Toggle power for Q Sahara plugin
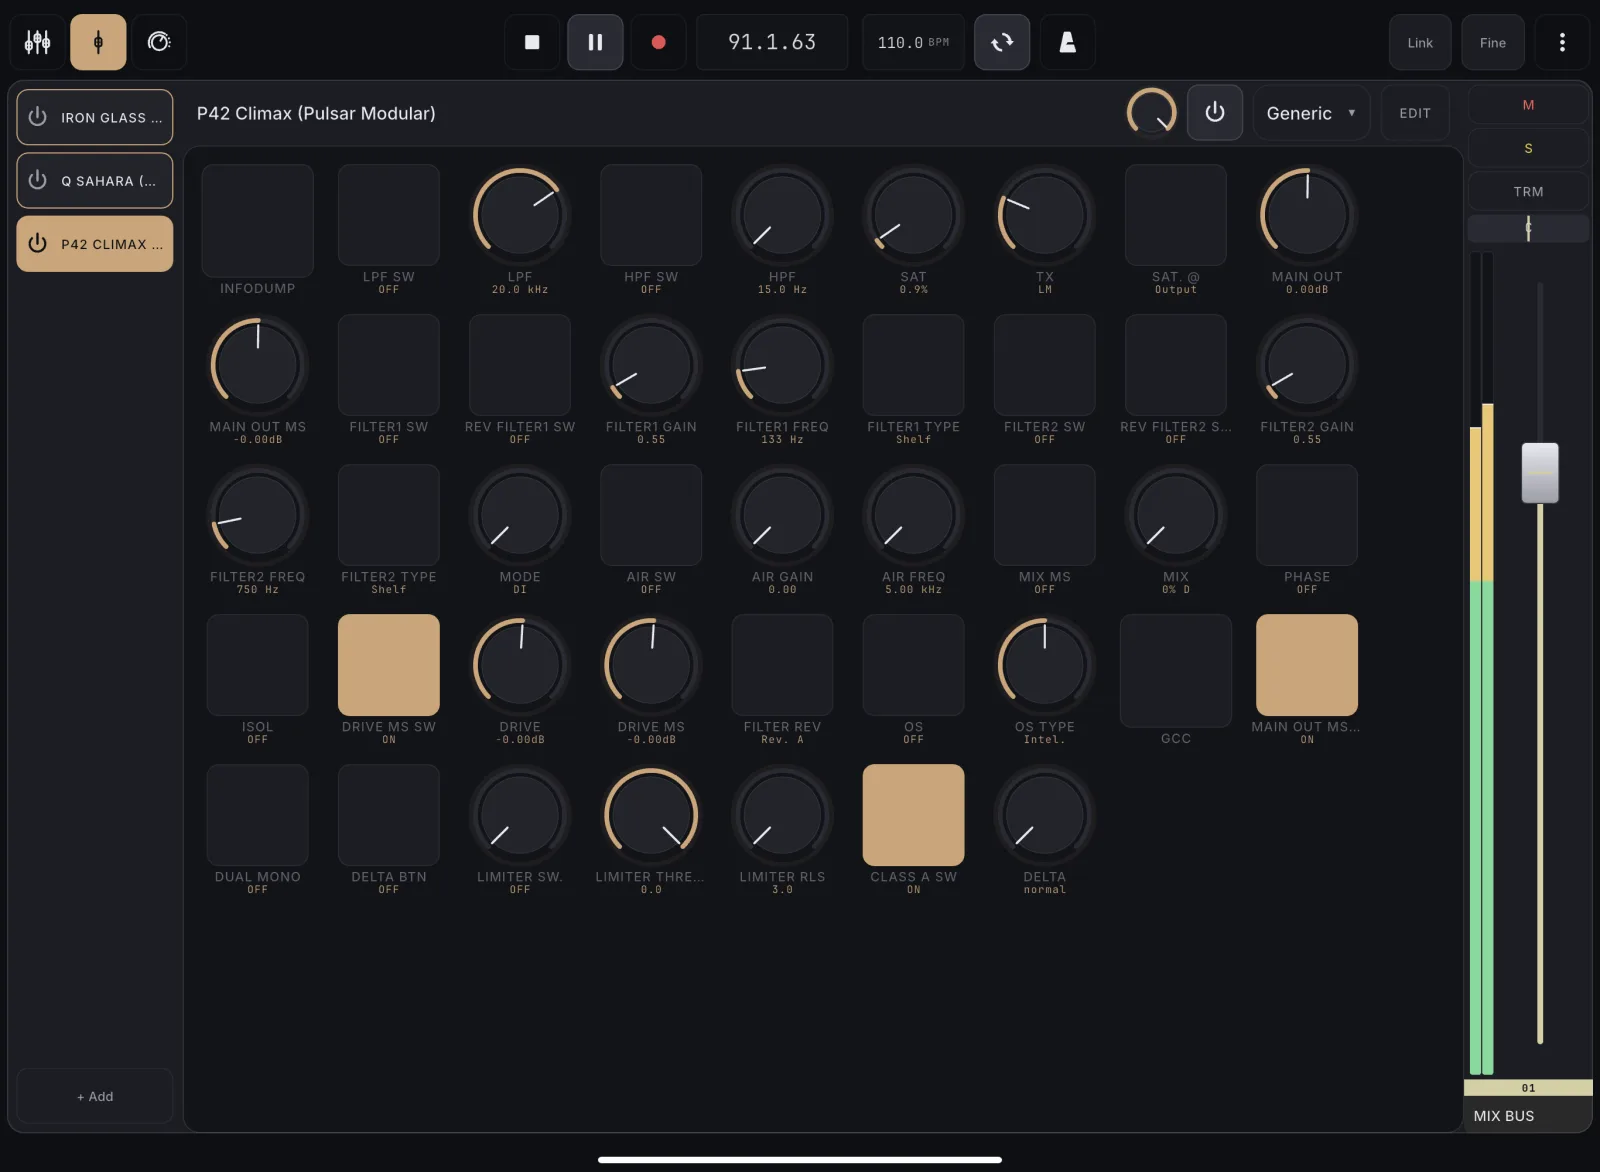 pyautogui.click(x=38, y=180)
